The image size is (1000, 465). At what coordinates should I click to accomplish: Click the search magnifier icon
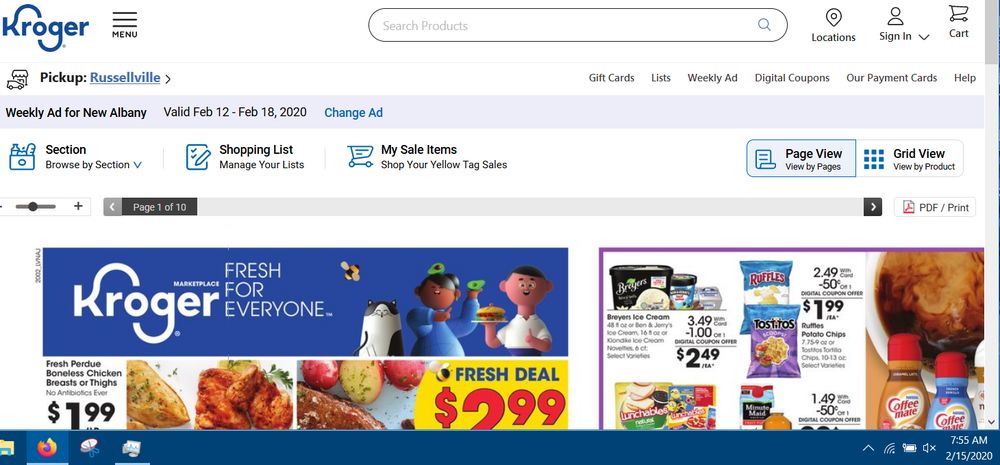pos(763,25)
